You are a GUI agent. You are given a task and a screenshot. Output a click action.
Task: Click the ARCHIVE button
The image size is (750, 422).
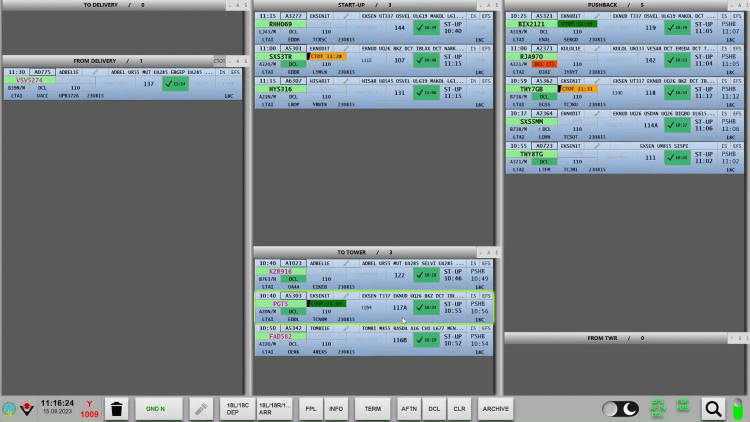(x=494, y=409)
